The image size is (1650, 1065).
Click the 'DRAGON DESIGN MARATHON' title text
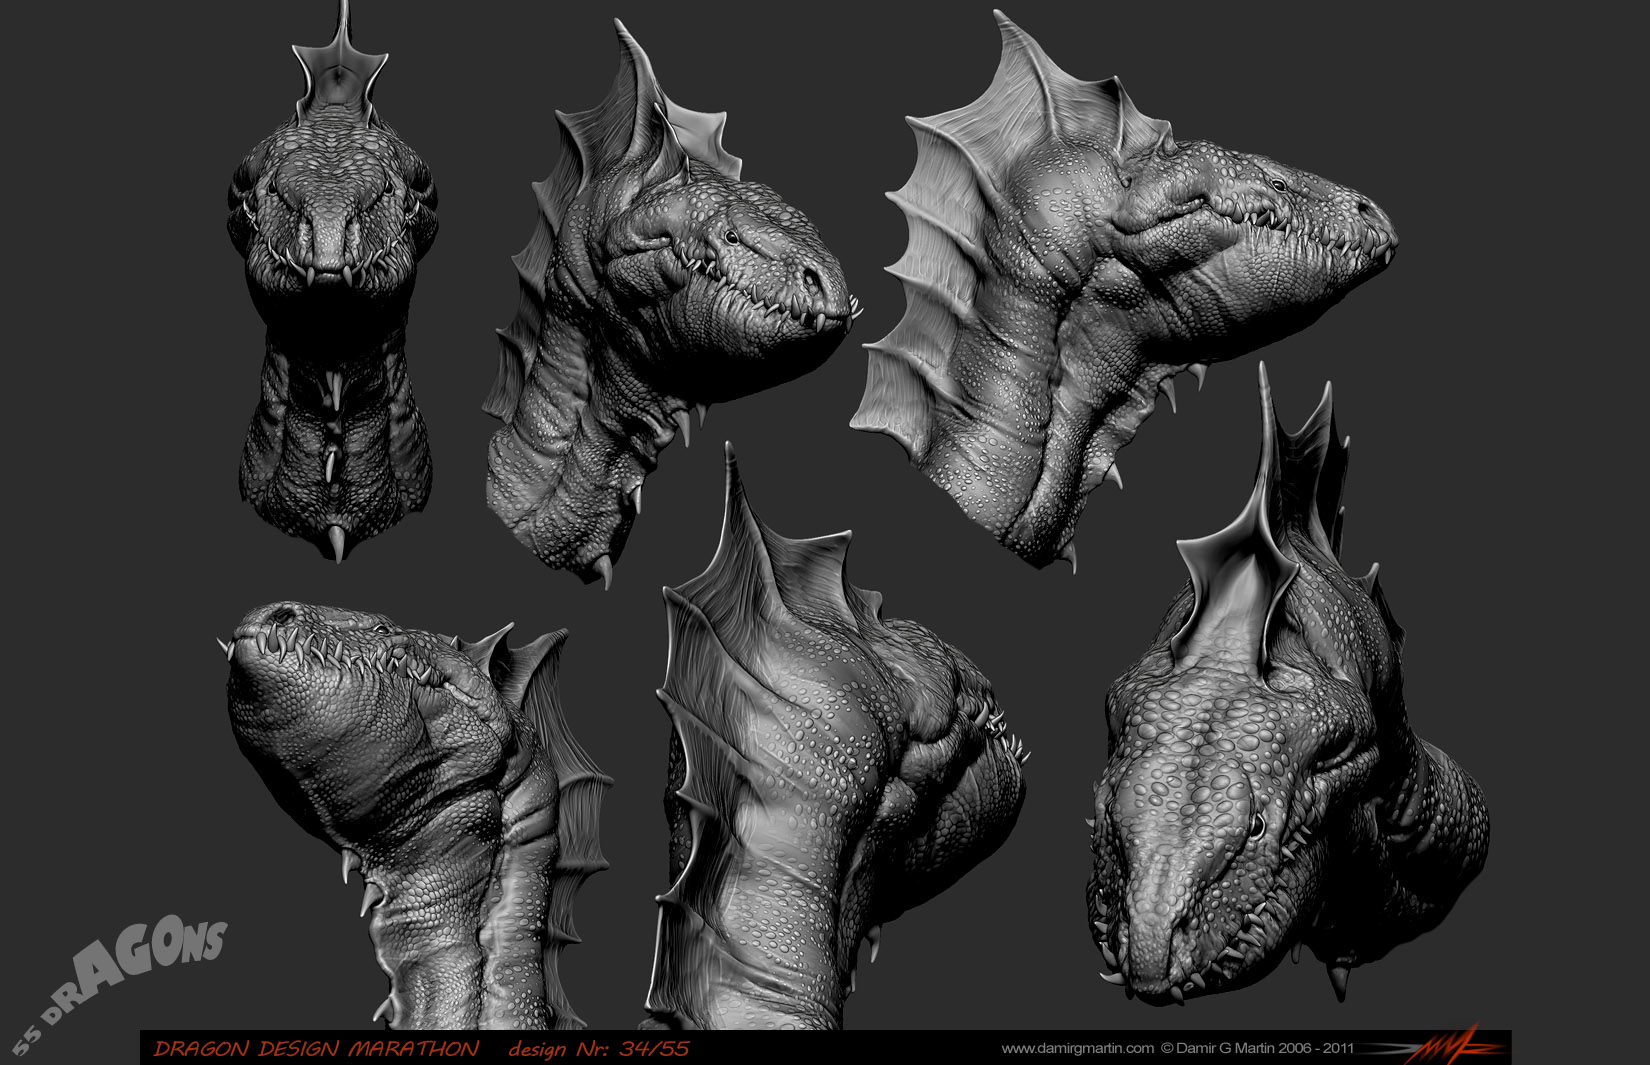coord(316,1049)
